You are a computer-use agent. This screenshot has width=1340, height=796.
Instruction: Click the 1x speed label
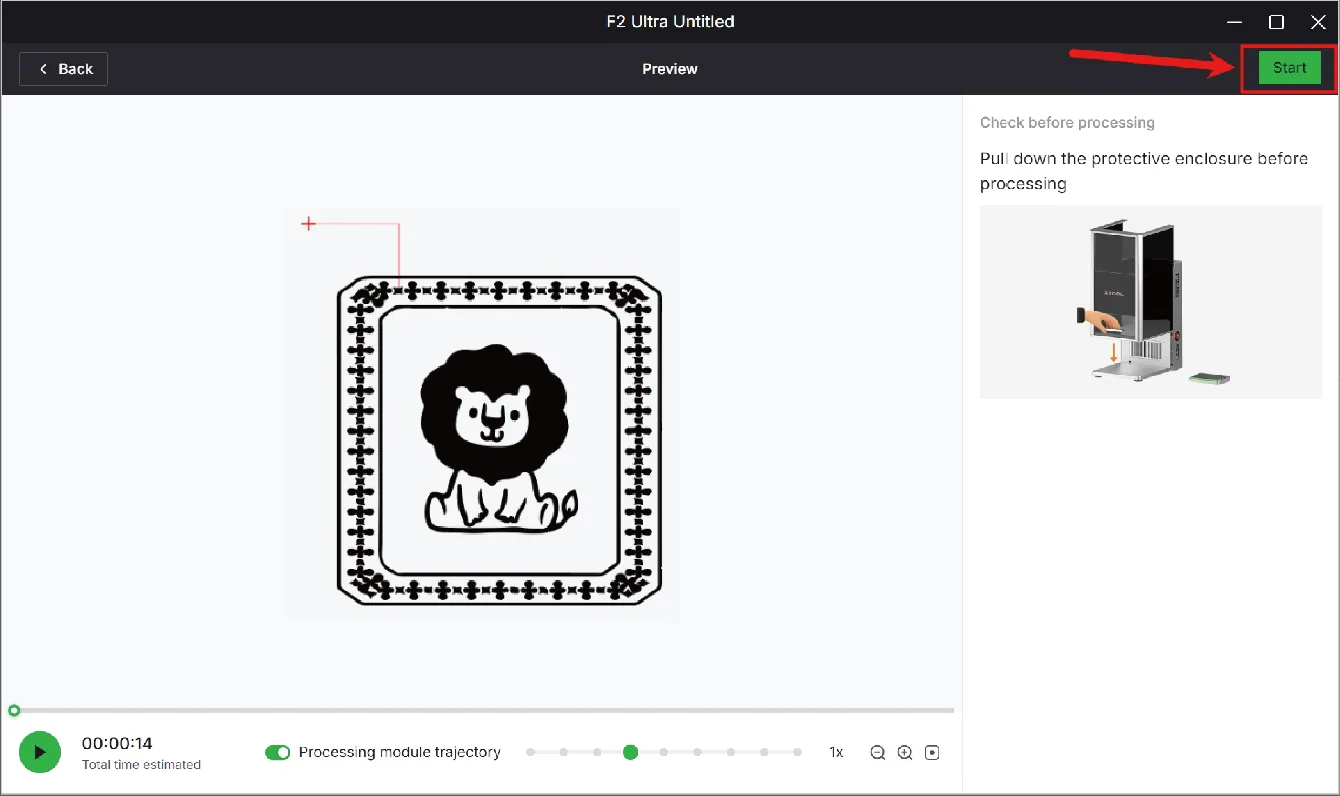tap(836, 753)
